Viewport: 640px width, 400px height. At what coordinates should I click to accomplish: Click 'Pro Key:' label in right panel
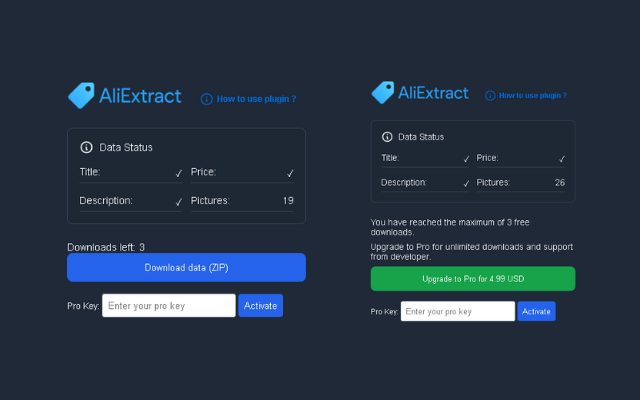[384, 311]
